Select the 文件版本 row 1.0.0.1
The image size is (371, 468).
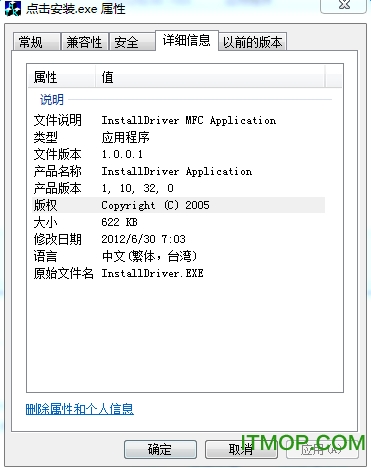(178, 154)
